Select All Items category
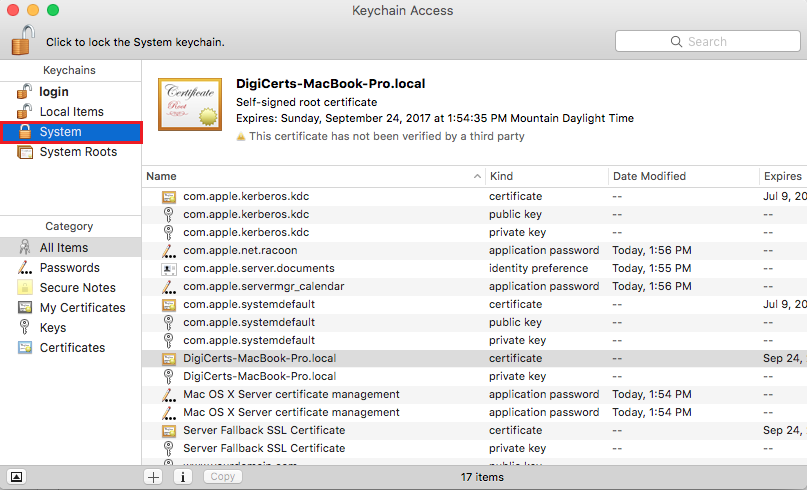 click(x=64, y=248)
